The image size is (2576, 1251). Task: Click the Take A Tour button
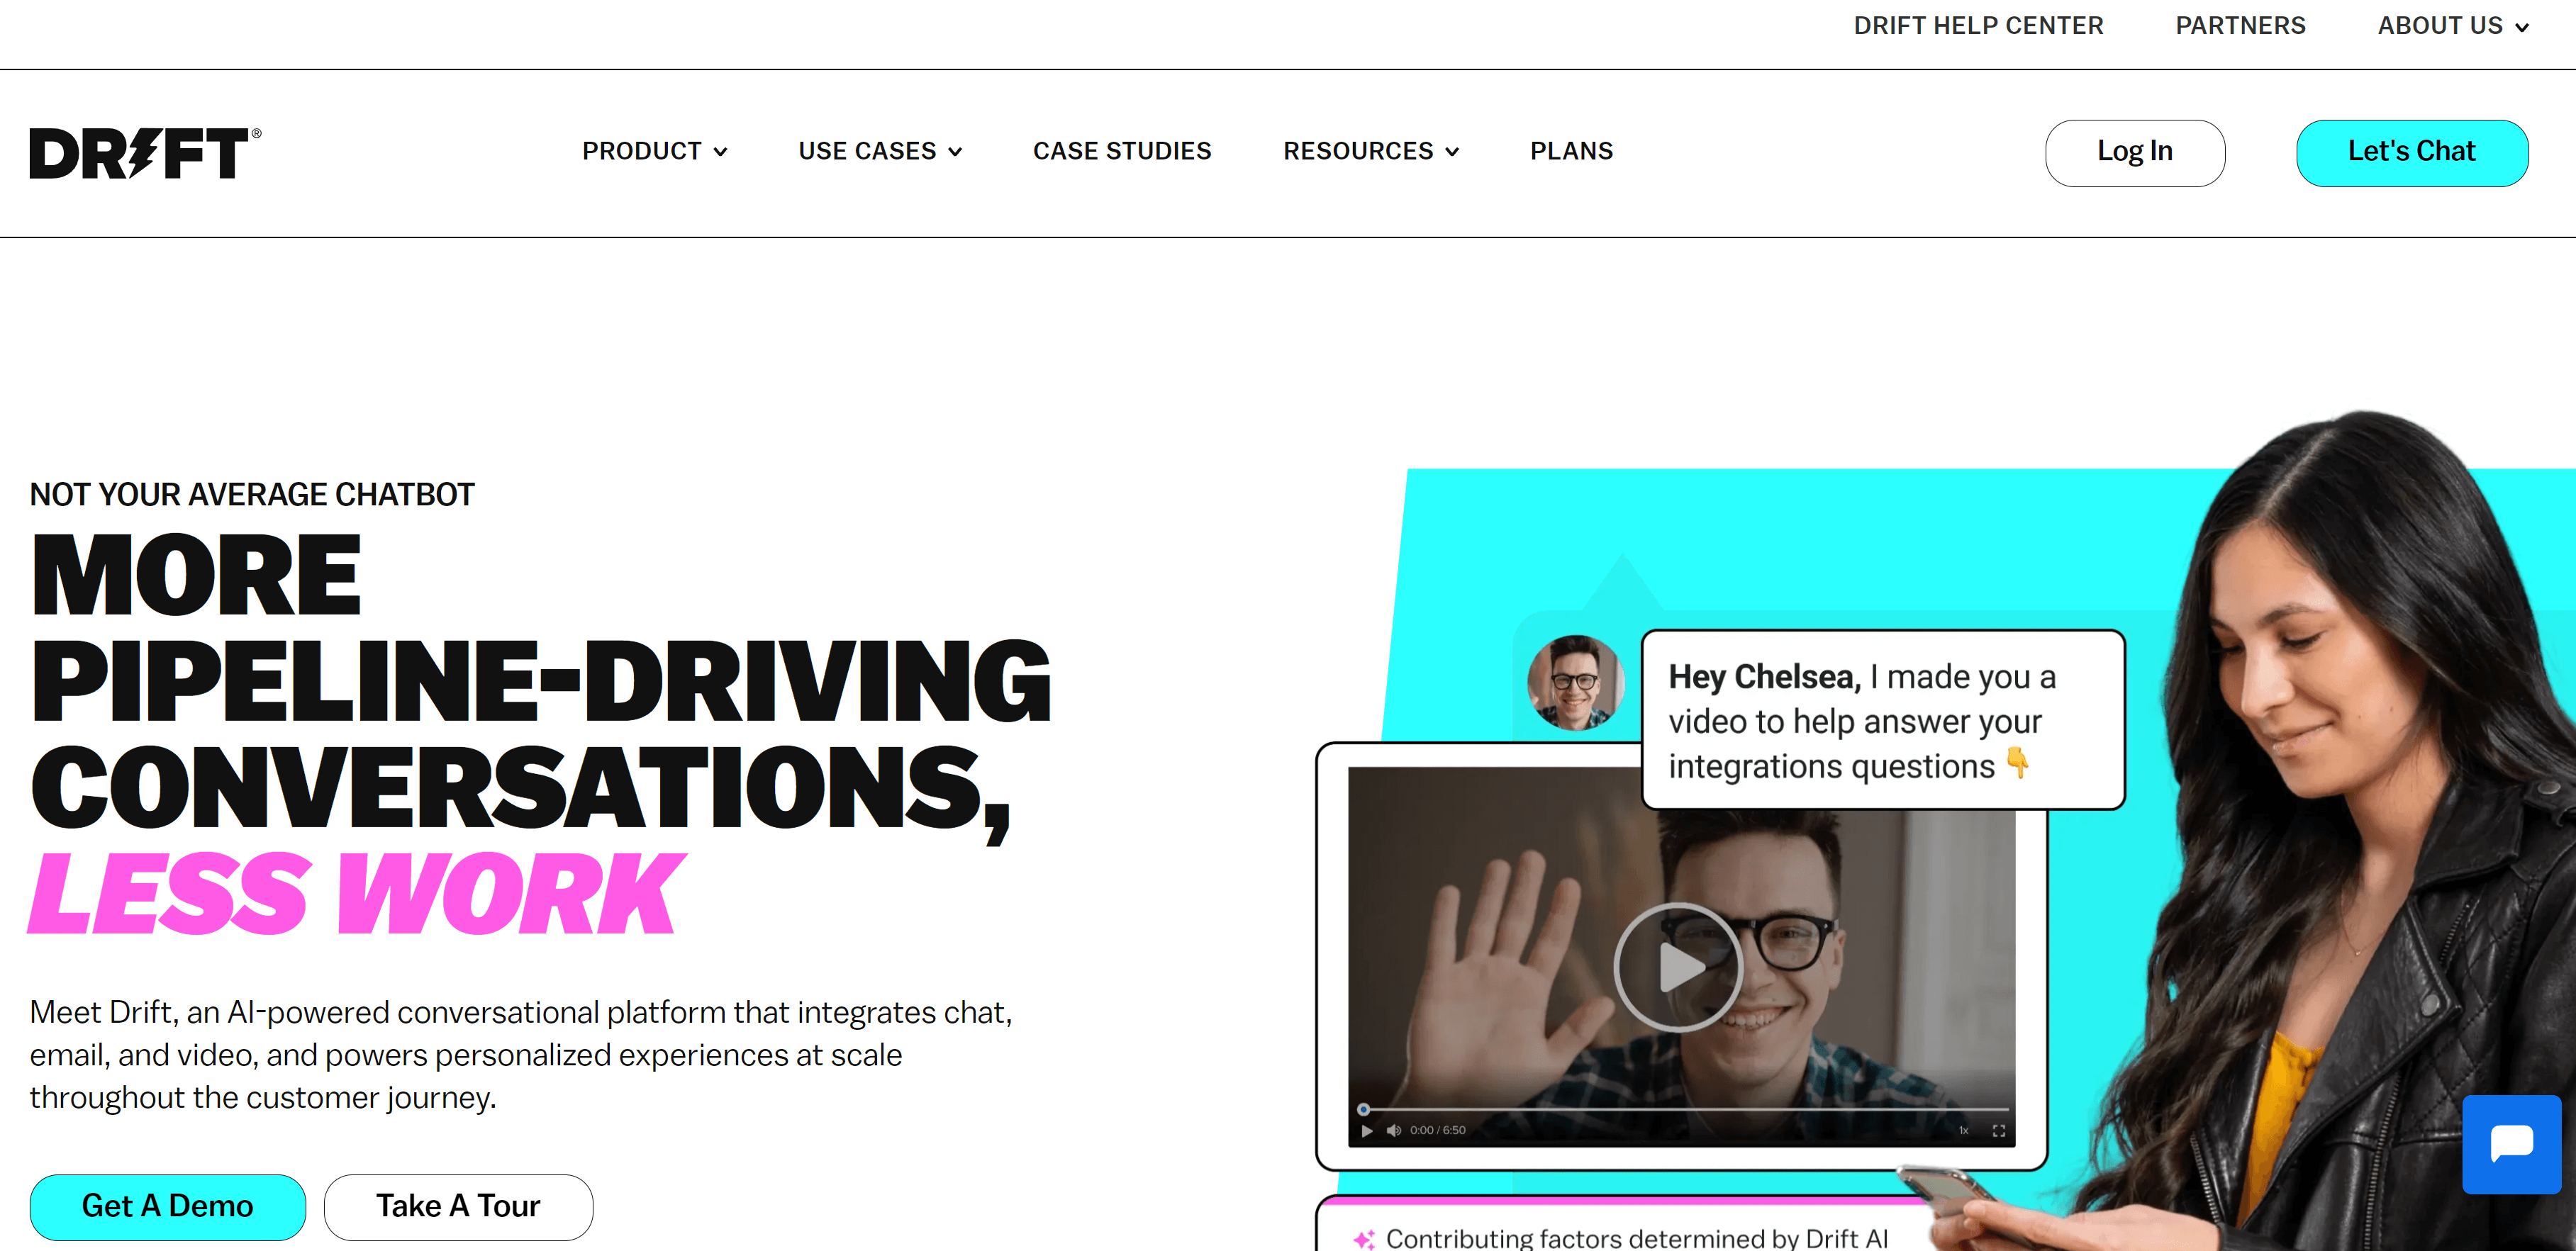[458, 1206]
